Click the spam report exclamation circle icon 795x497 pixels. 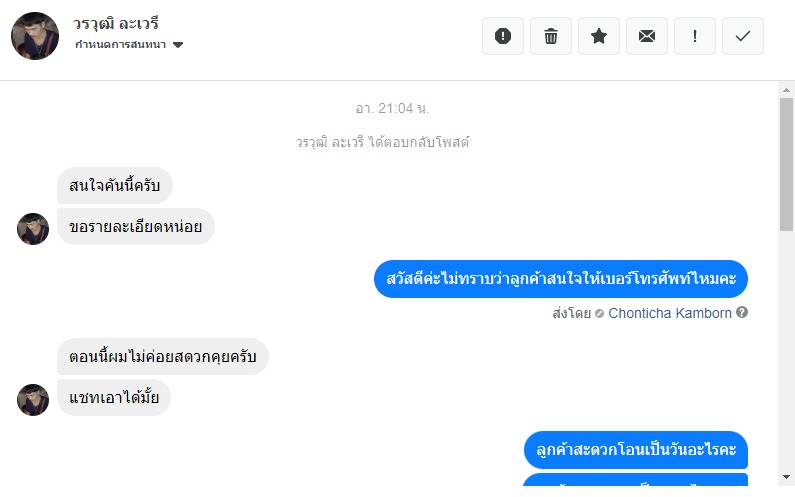tap(503, 36)
